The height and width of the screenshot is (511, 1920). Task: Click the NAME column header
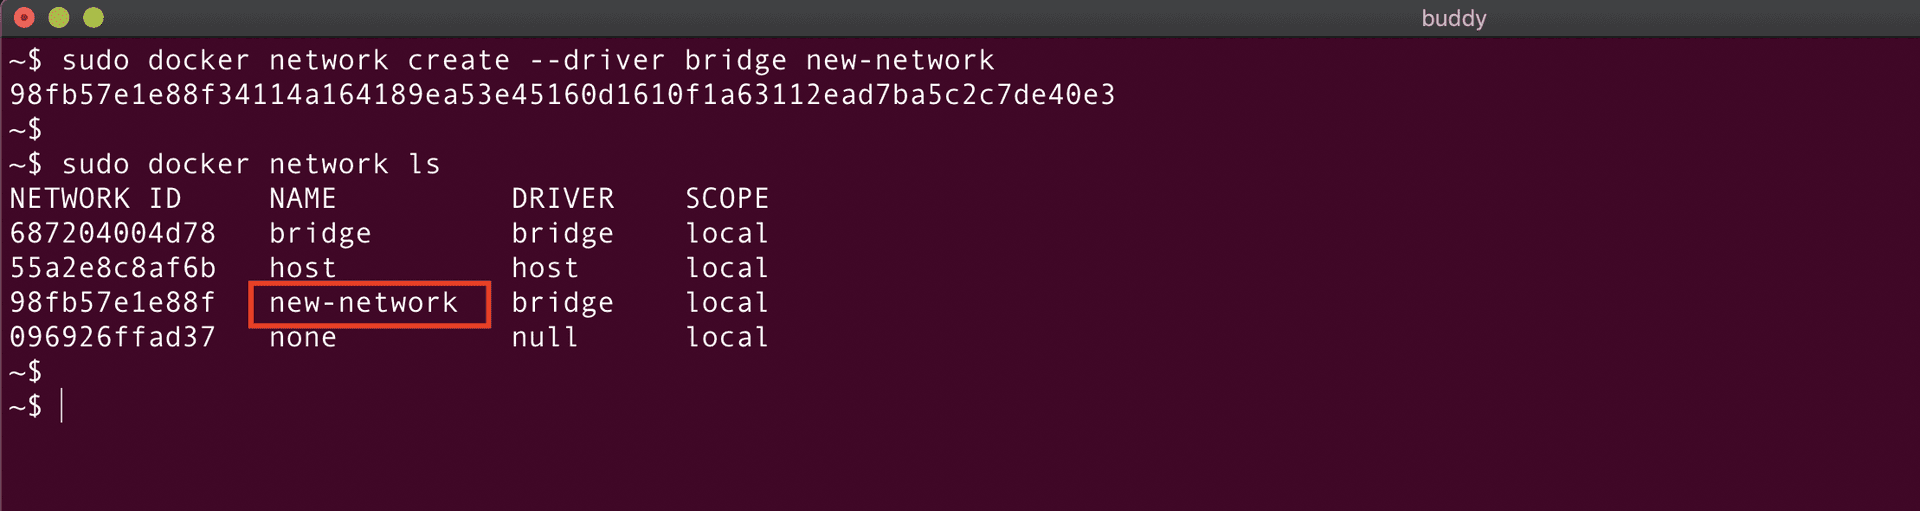pyautogui.click(x=302, y=199)
